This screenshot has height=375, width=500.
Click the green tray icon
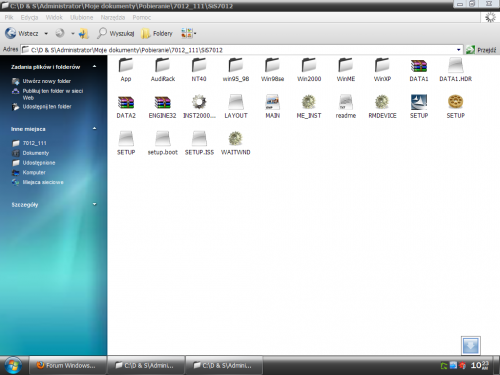(x=444, y=366)
